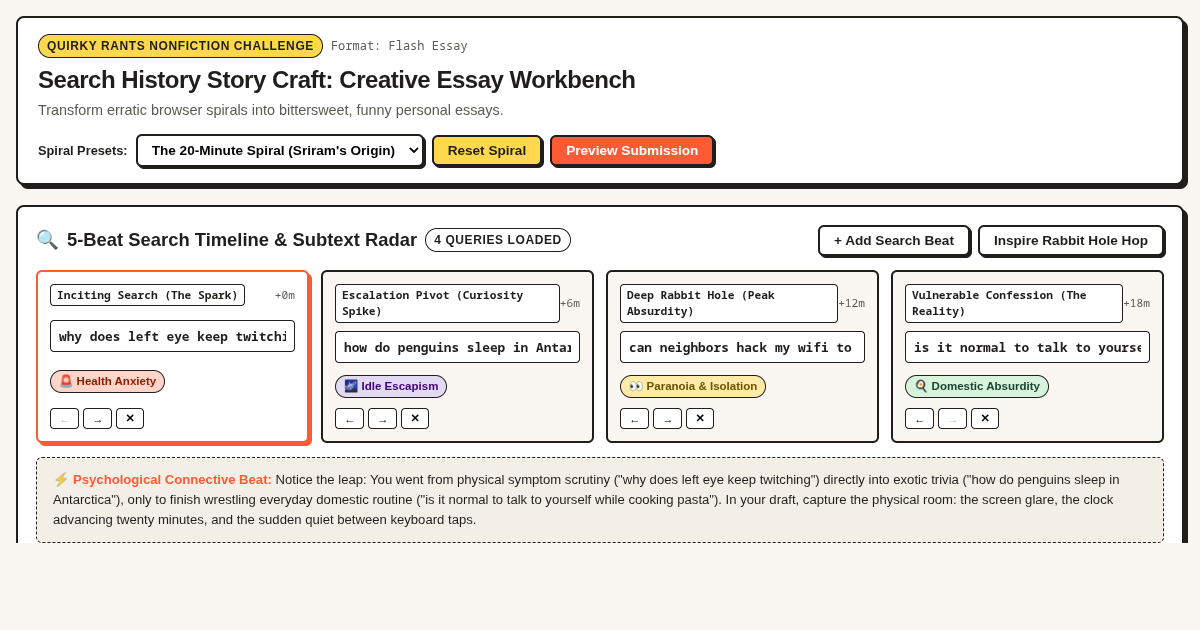
Task: Edit the Deep Rabbit Hole beat title field
Action: pos(729,303)
